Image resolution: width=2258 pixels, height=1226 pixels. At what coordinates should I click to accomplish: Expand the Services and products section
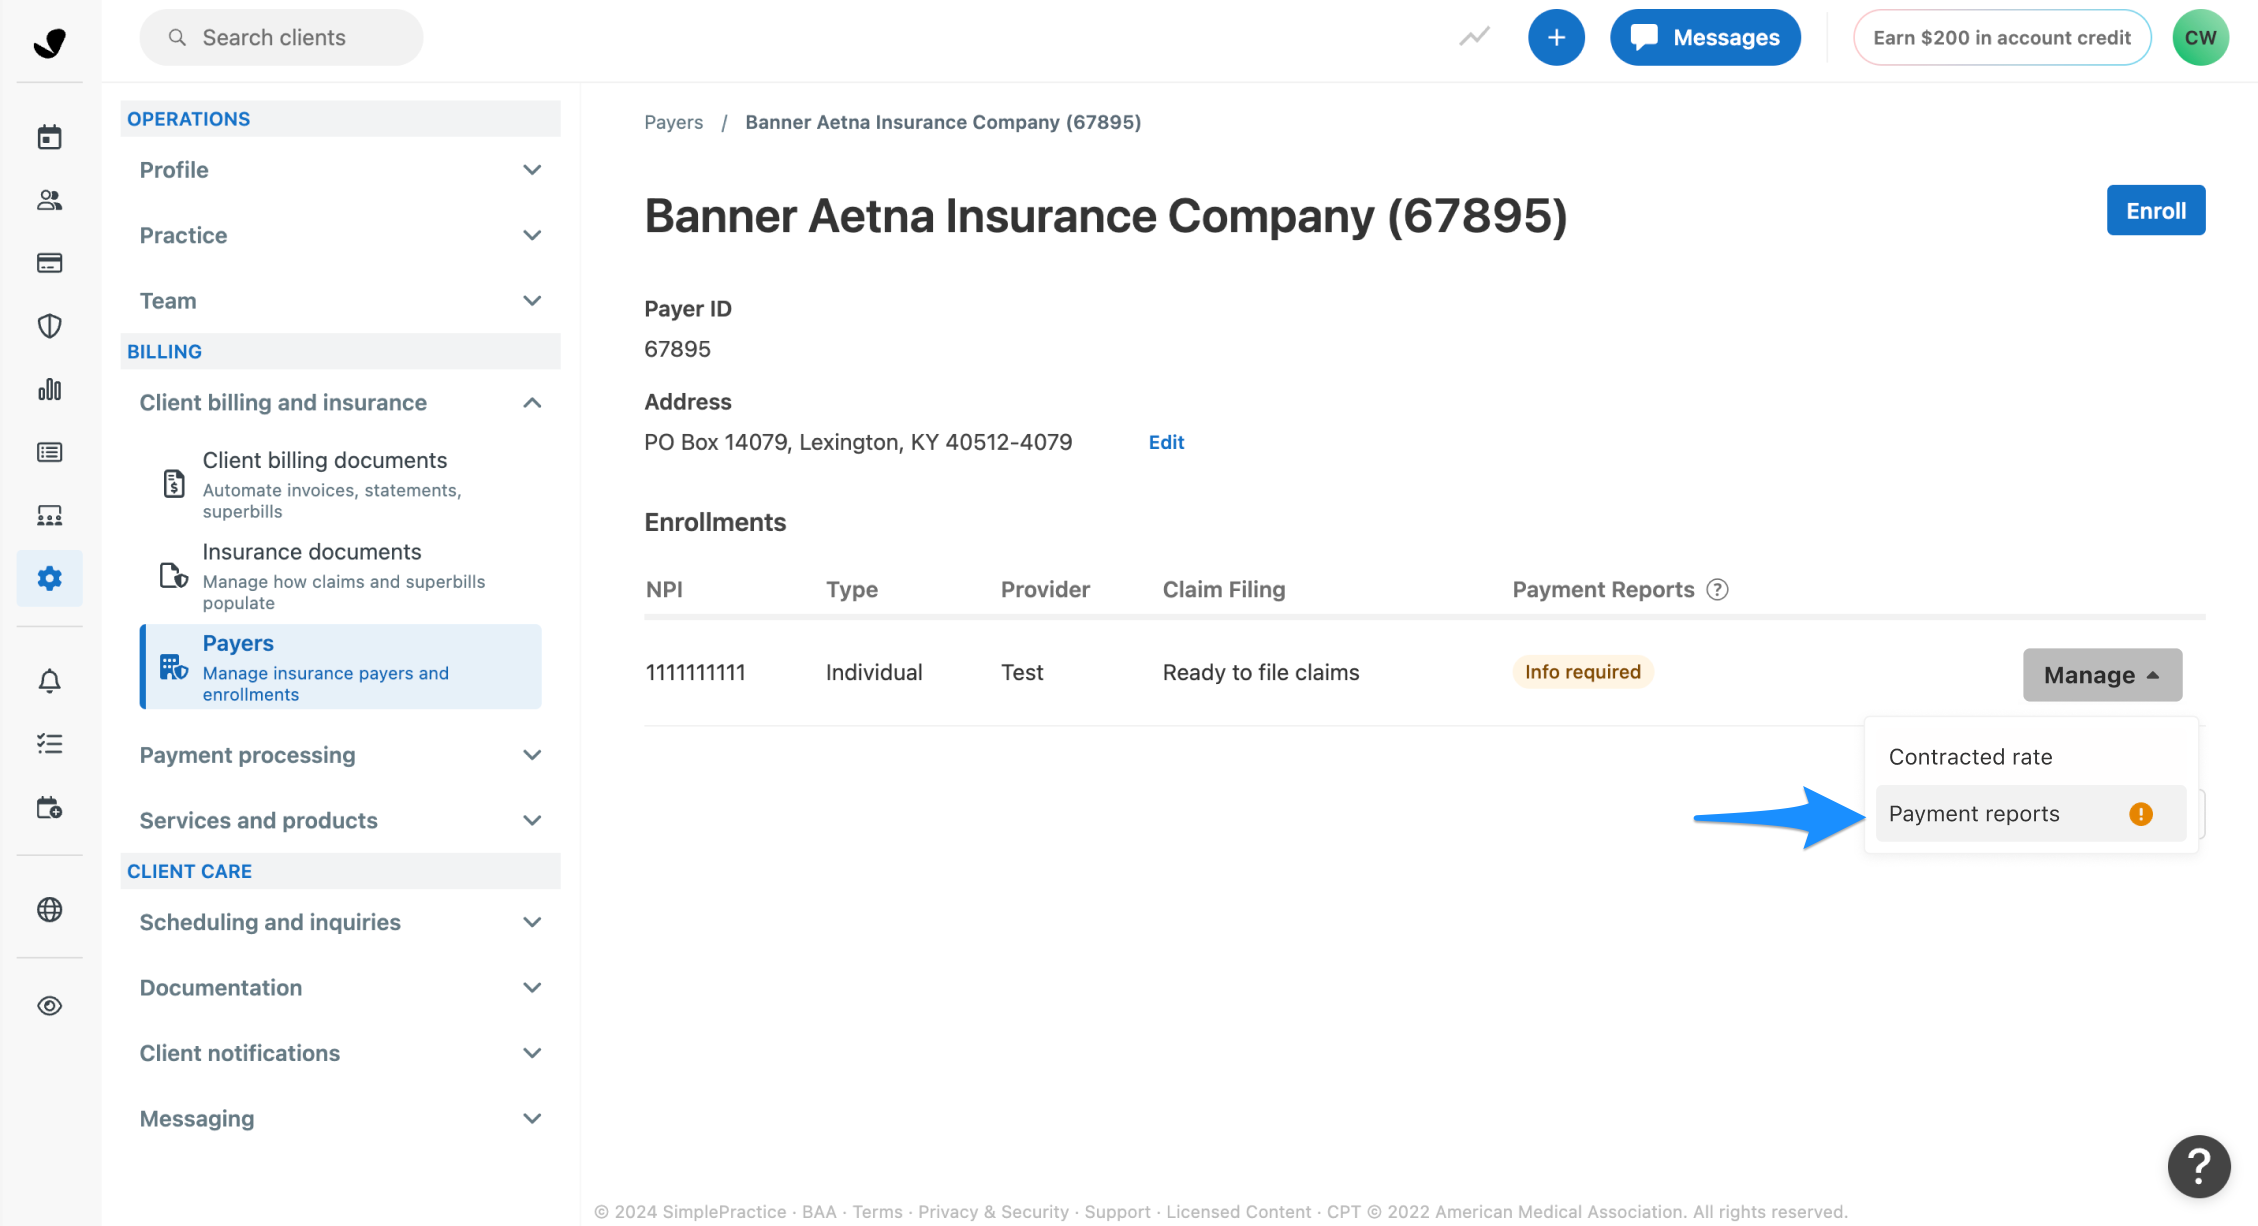point(340,821)
